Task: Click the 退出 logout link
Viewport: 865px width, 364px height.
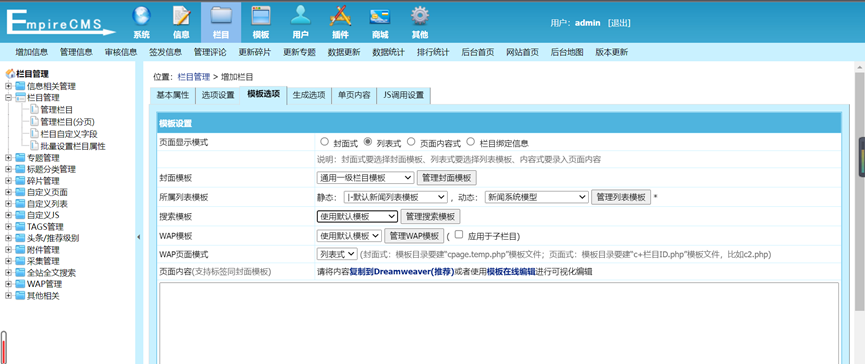Action: [619, 23]
